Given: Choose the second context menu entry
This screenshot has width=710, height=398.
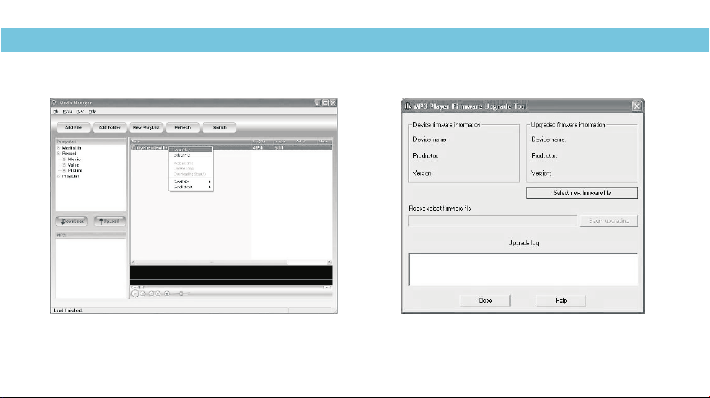Looking at the screenshot, I should [191, 155].
